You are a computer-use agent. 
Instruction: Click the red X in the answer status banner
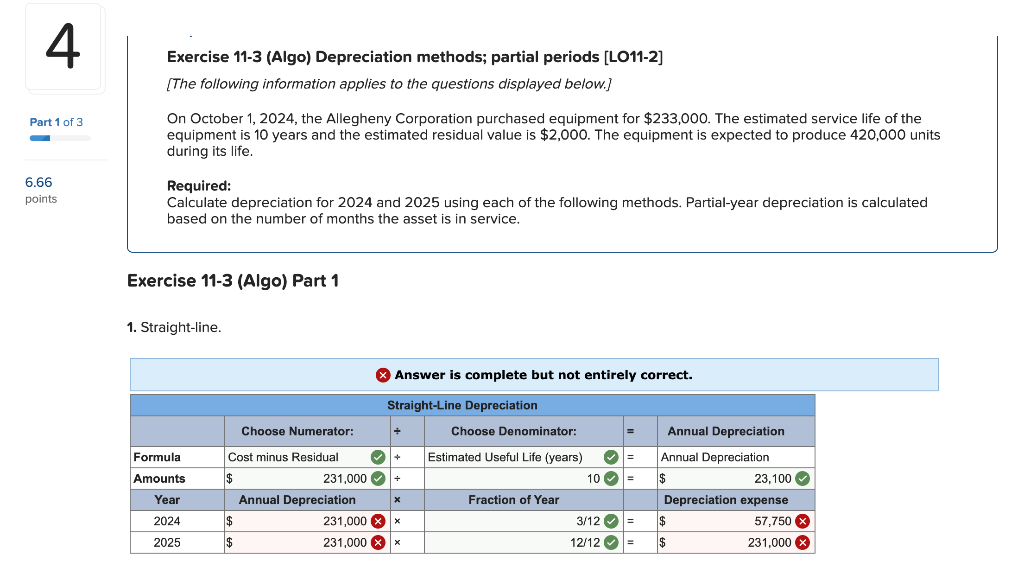[382, 375]
